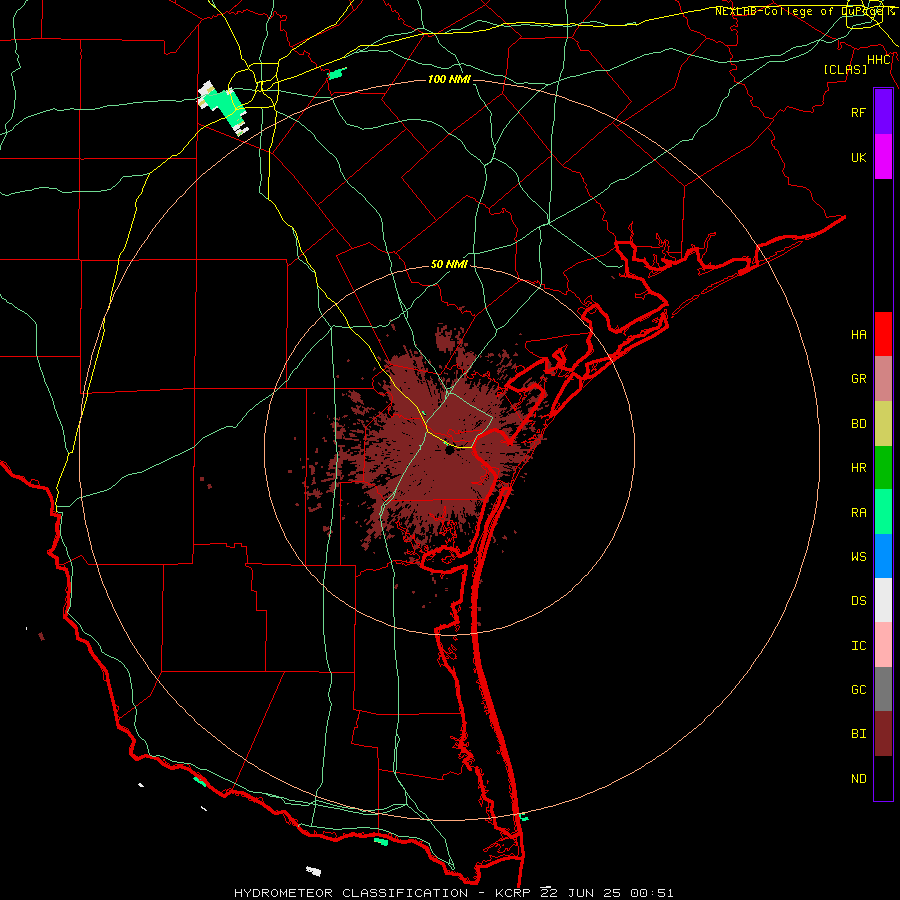Viewport: 900px width, 900px height.
Task: Click the HHC product label
Action: pyautogui.click(x=879, y=60)
